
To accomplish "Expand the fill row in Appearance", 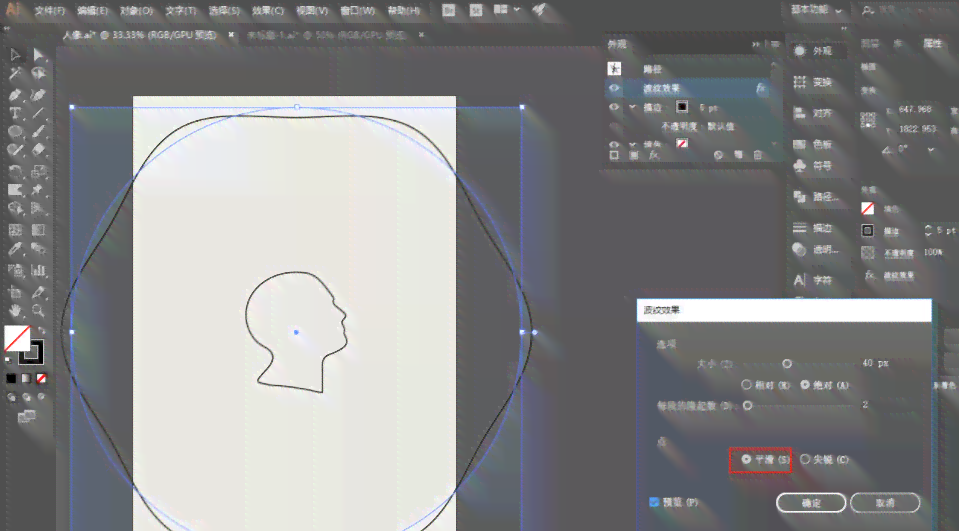I will coord(632,144).
